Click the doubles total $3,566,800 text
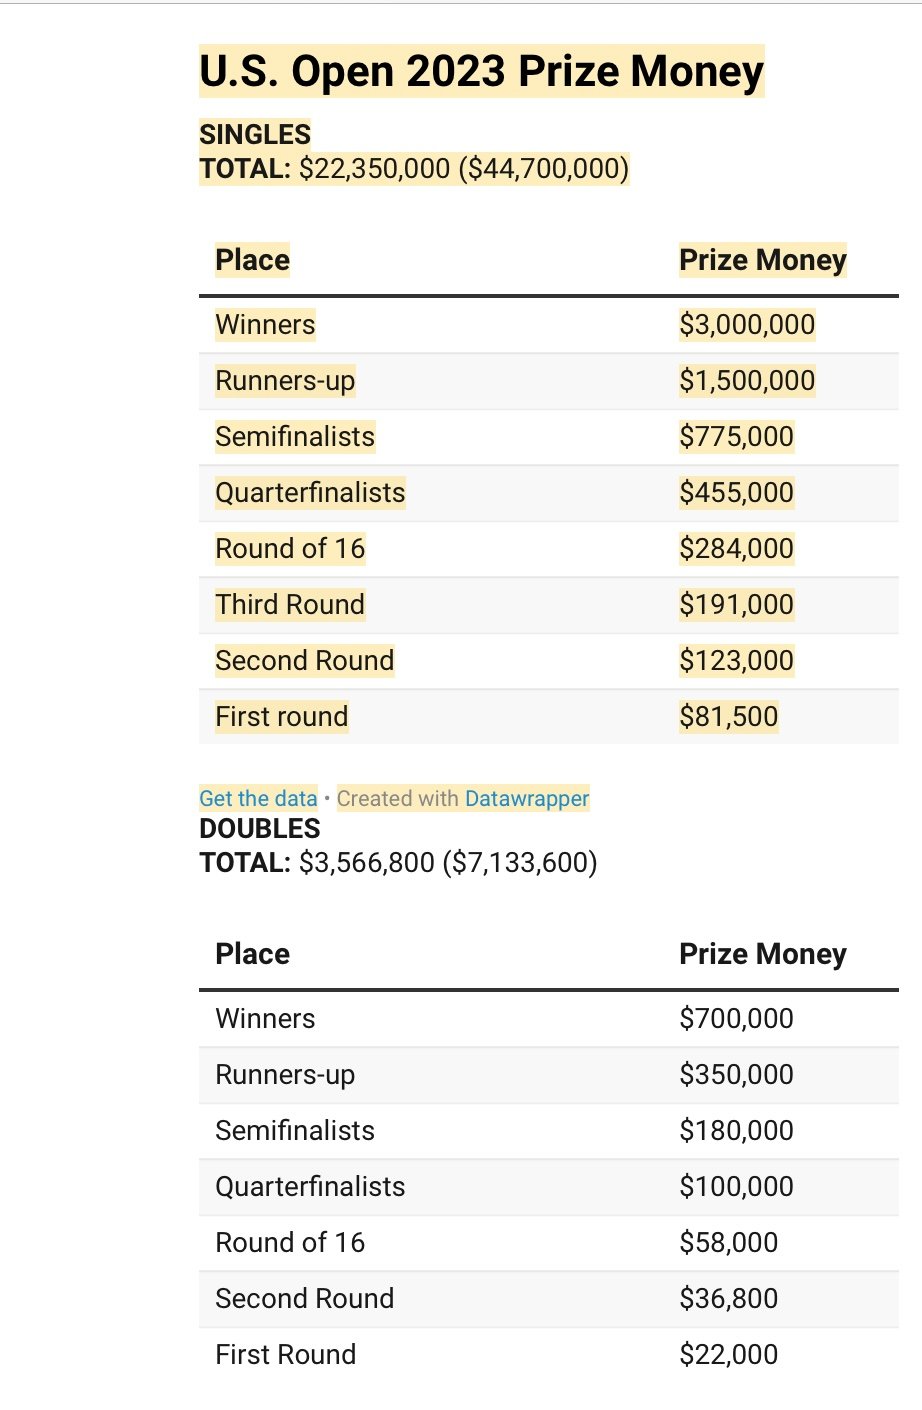922x1410 pixels. tap(366, 862)
